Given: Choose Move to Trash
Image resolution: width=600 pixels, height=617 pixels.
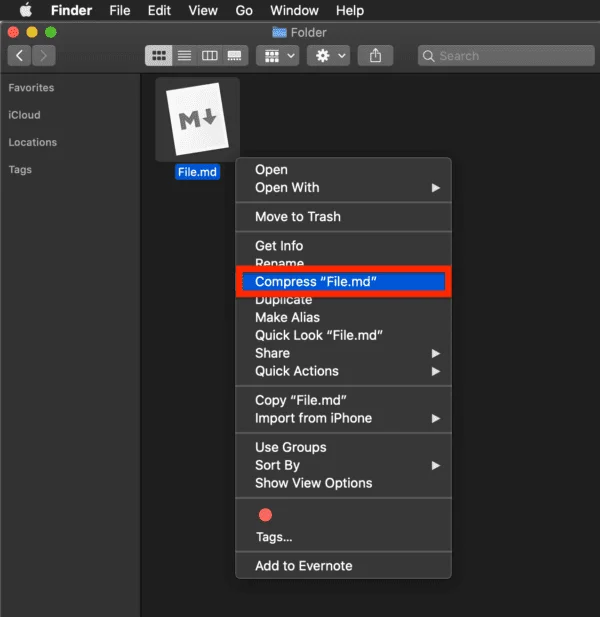Looking at the screenshot, I should point(343,217).
